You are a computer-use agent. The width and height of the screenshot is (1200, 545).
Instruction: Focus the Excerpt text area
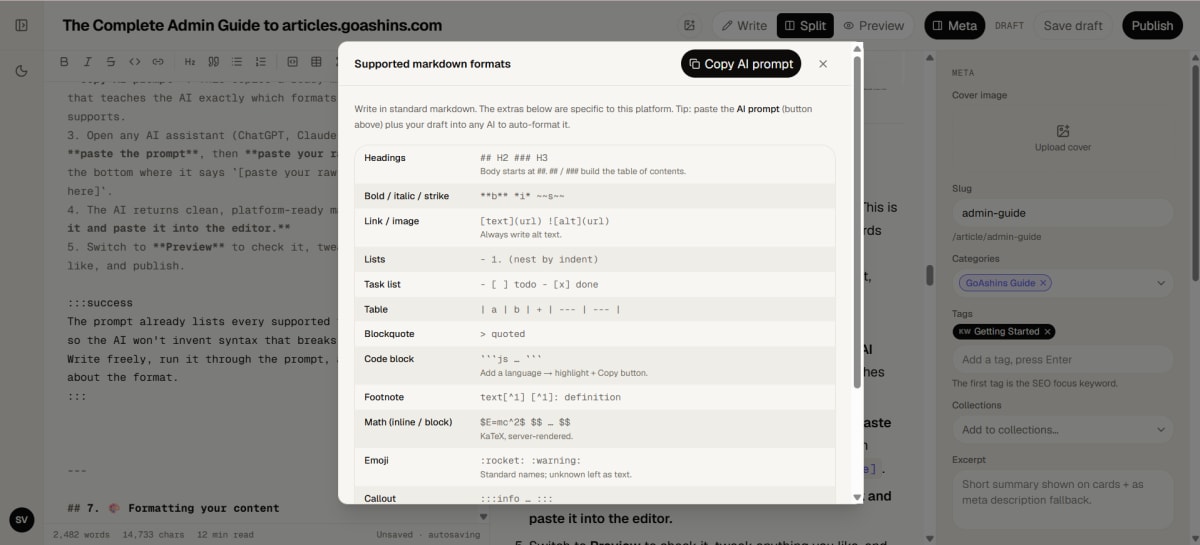point(1062,499)
